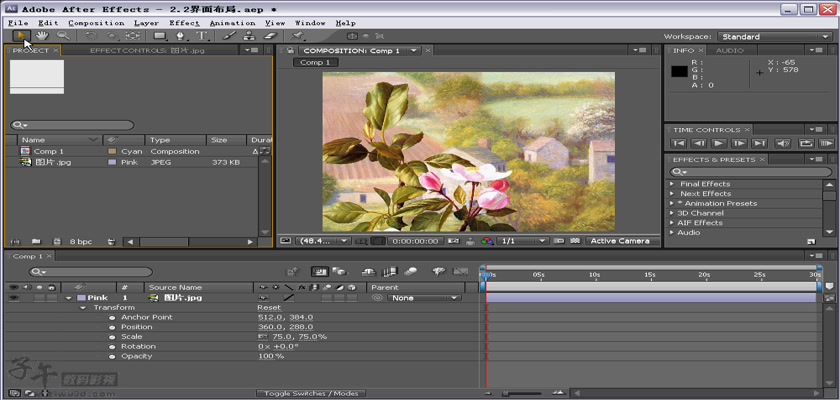The width and height of the screenshot is (840, 400).
Task: Select the Brush tool
Action: pos(229,36)
